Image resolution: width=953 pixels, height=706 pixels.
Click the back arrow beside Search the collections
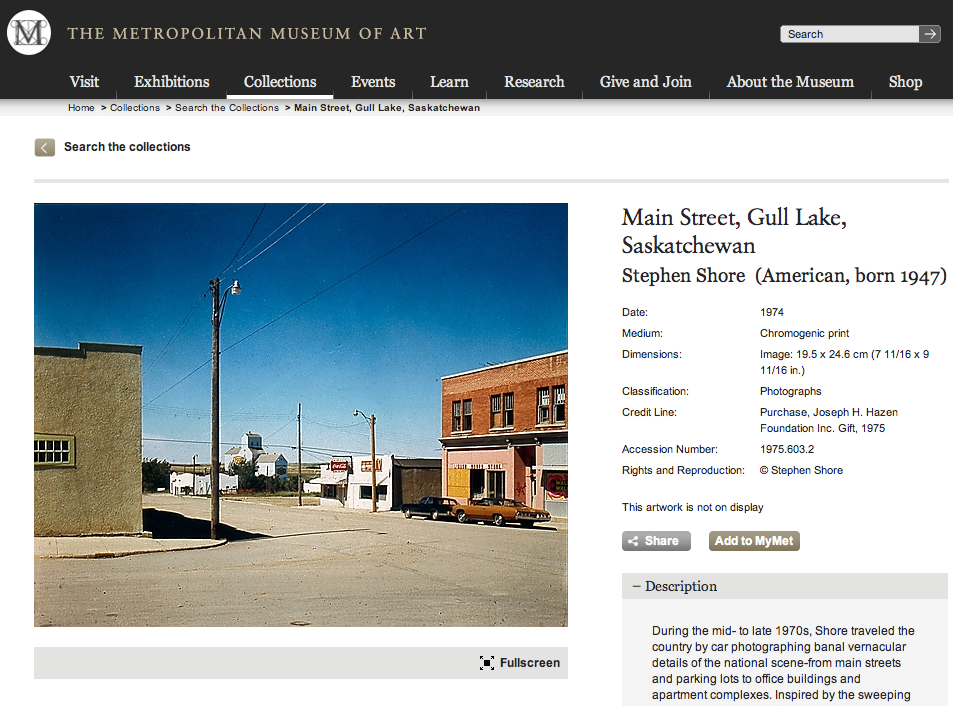pyautogui.click(x=45, y=147)
